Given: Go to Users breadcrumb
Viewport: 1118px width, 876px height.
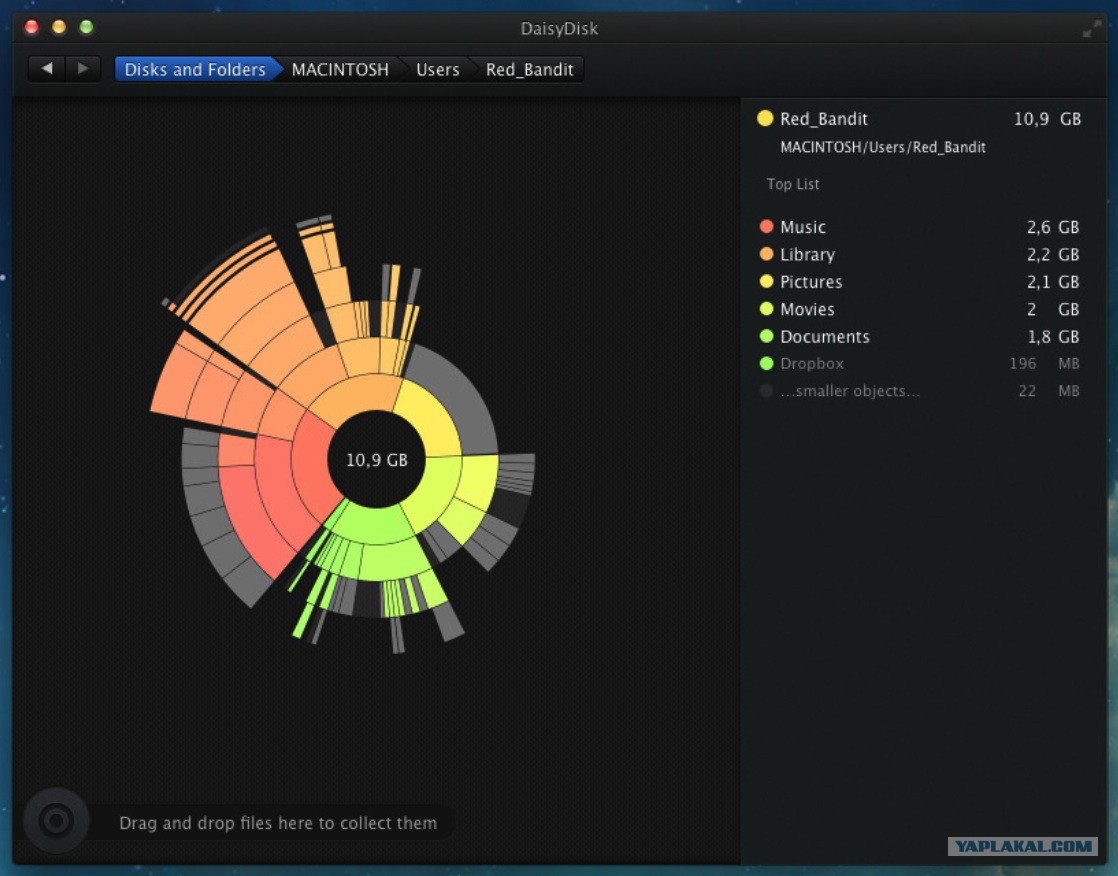Looking at the screenshot, I should point(437,69).
